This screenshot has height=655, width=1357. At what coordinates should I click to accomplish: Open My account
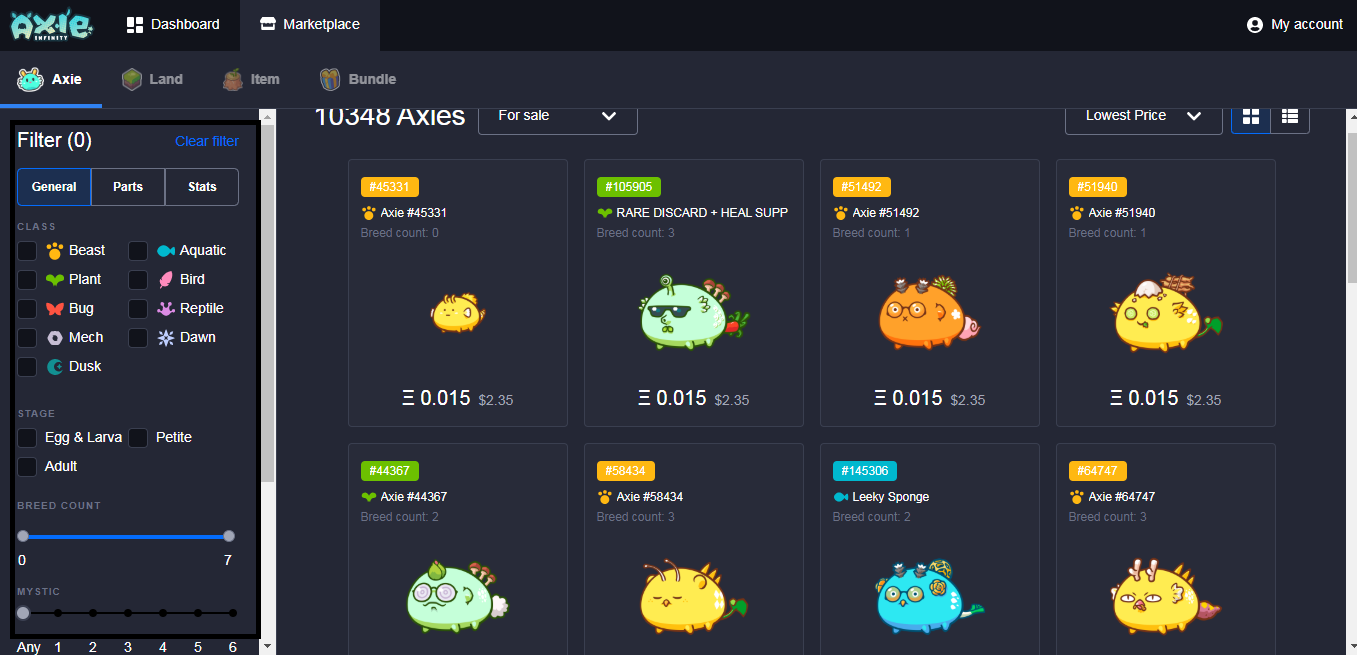(1294, 25)
